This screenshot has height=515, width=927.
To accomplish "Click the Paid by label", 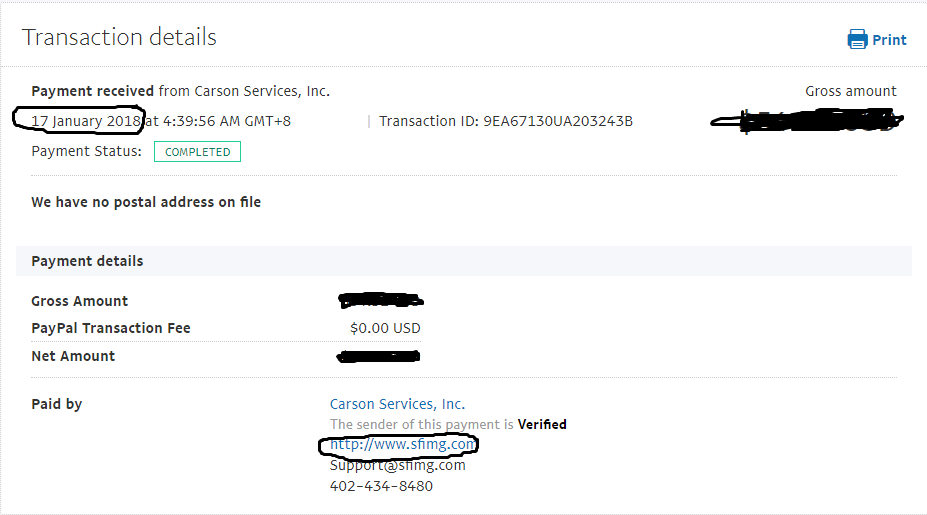I will 56,404.
